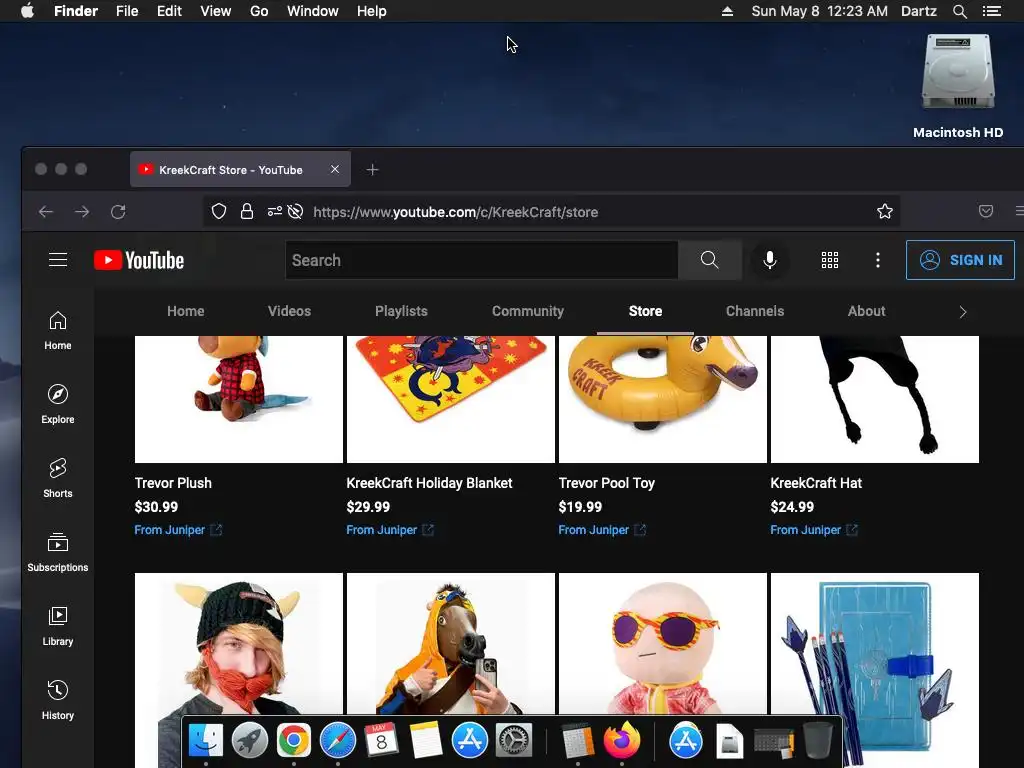Open the viking beanie beard product image
The height and width of the screenshot is (768, 1024).
239,643
